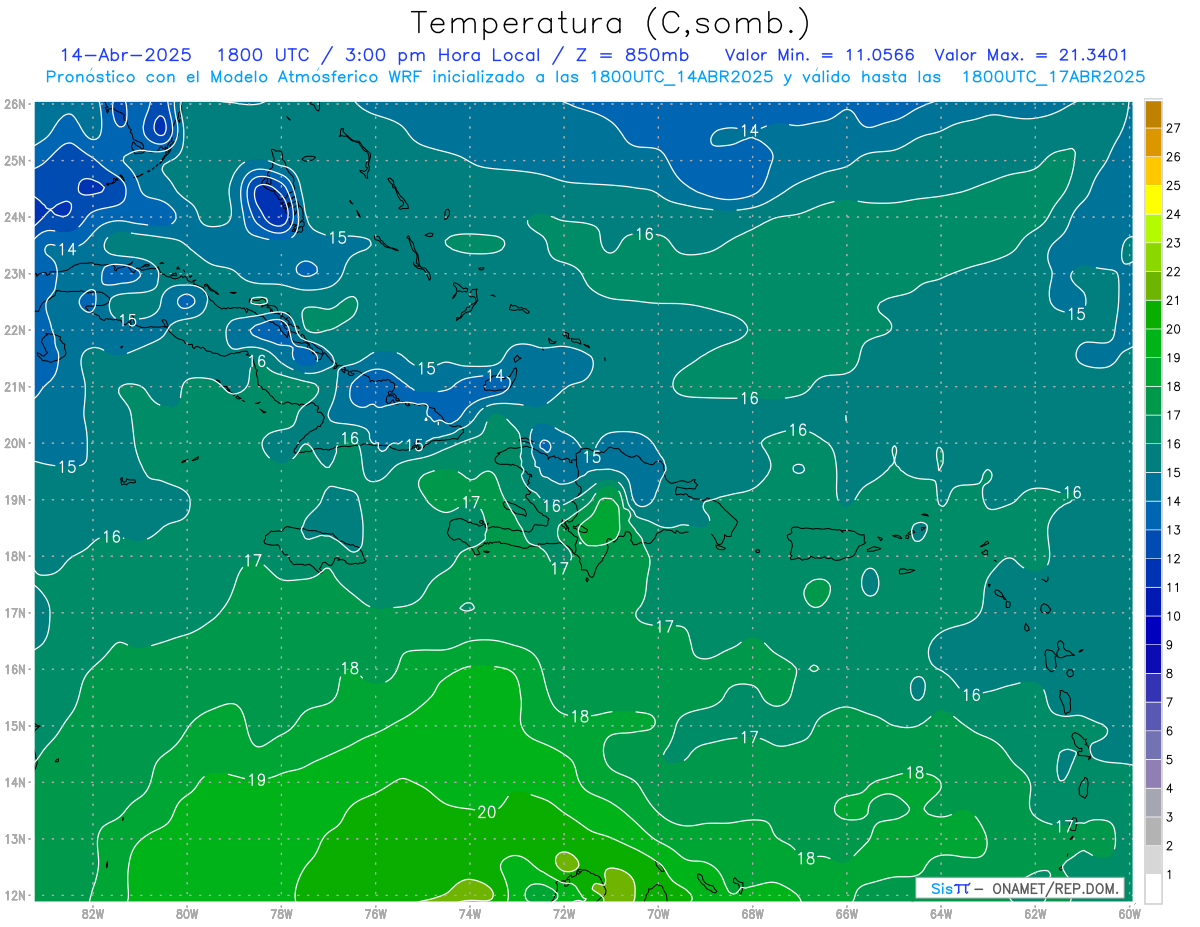Screen dimensions: 1200x927
Task: Click colorbar scale label 12
Action: (x=1174, y=559)
